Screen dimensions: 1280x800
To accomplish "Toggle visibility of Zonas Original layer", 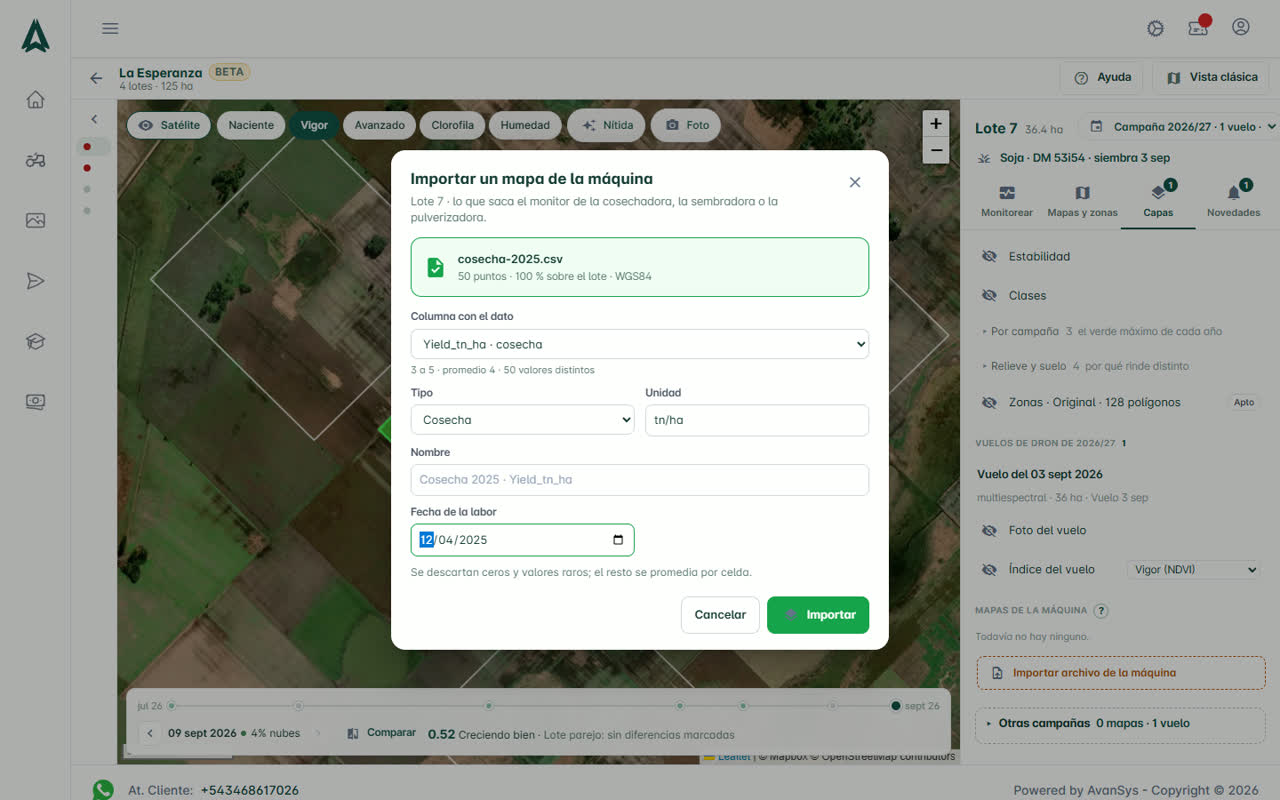I will [990, 403].
